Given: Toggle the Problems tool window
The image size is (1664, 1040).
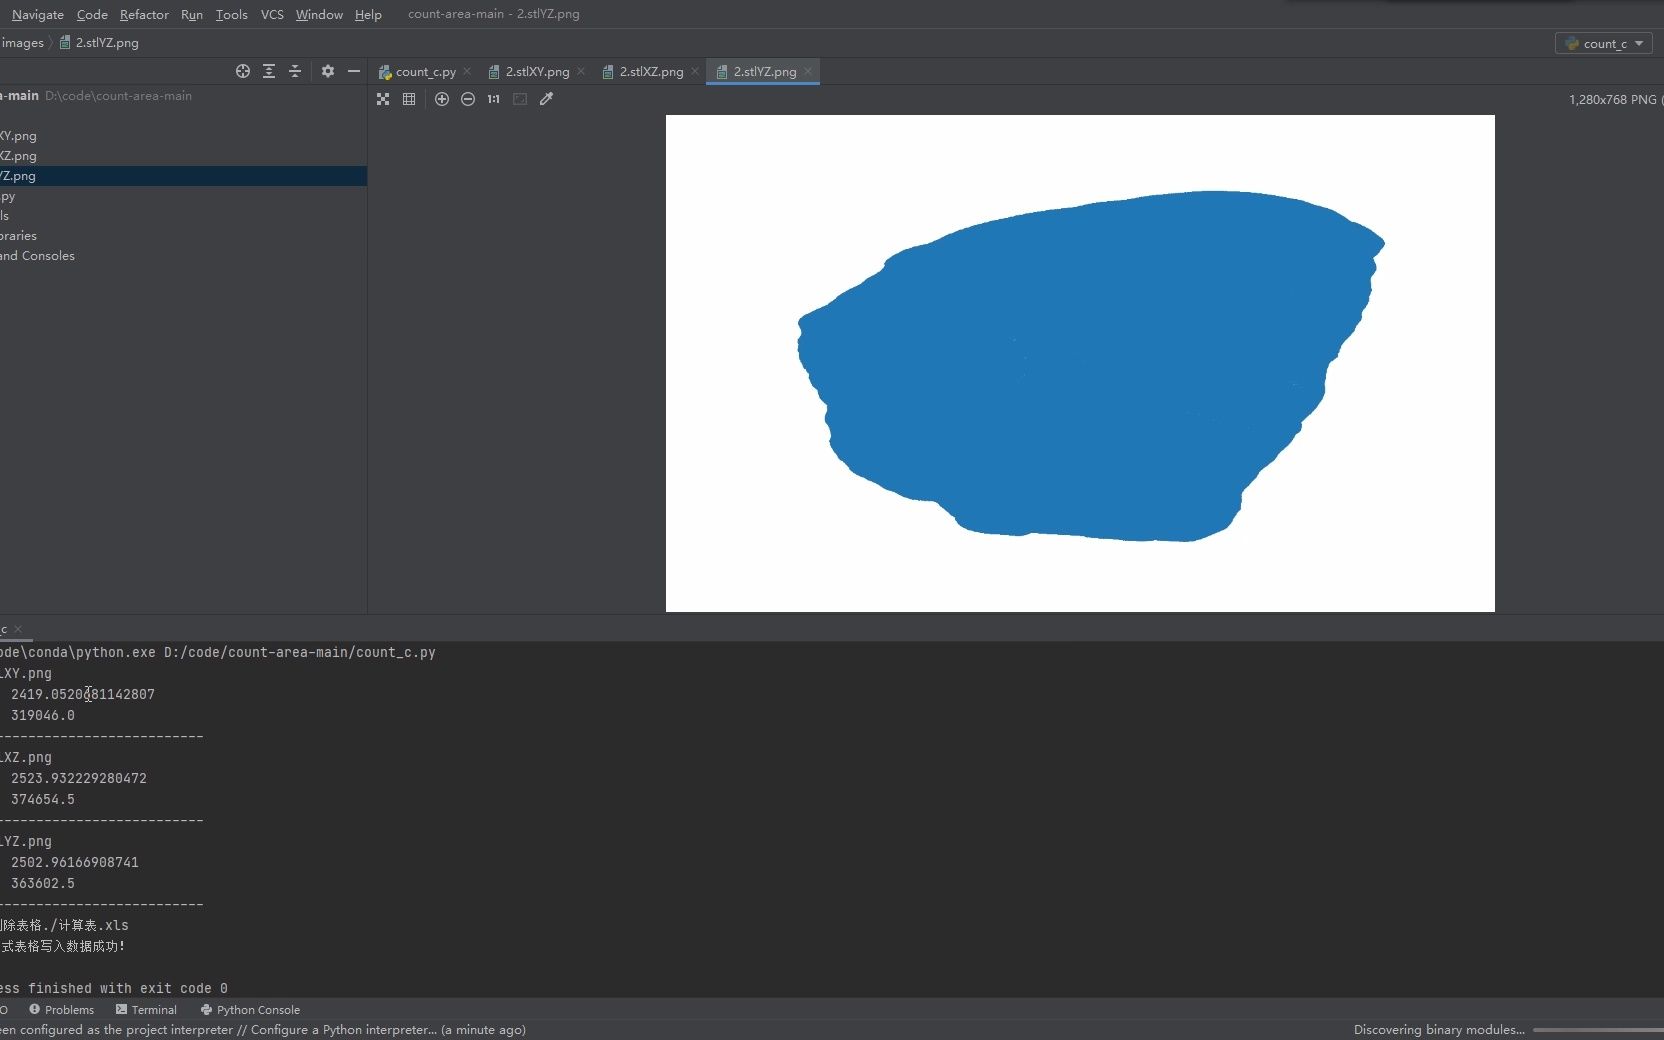Looking at the screenshot, I should click(x=61, y=1010).
